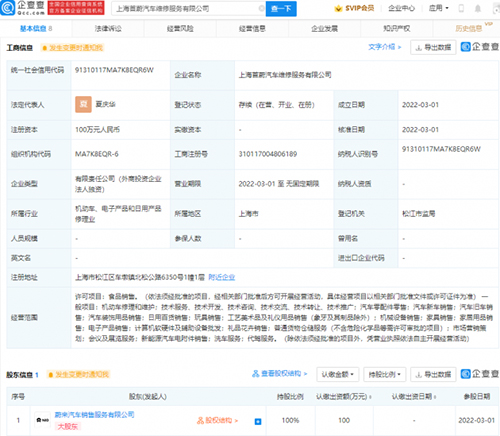The image size is (500, 436).
Task: Click the SVIP会员 crown icon
Action: pos(338,8)
